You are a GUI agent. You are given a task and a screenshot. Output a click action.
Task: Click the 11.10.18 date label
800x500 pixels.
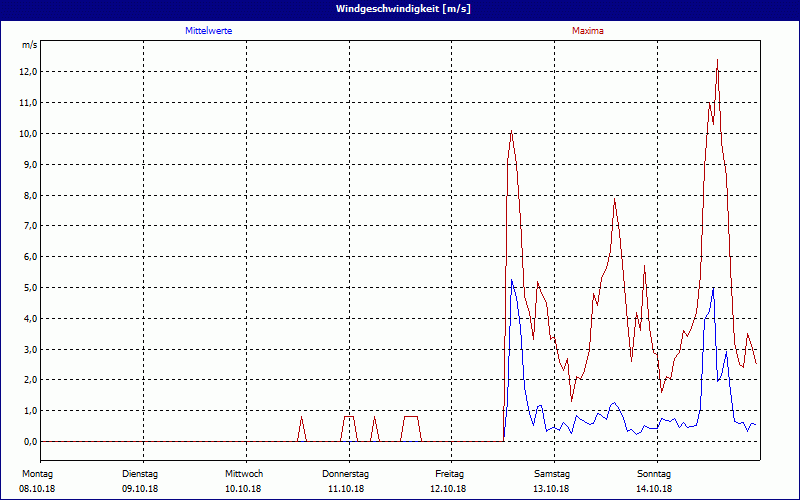tap(346, 489)
